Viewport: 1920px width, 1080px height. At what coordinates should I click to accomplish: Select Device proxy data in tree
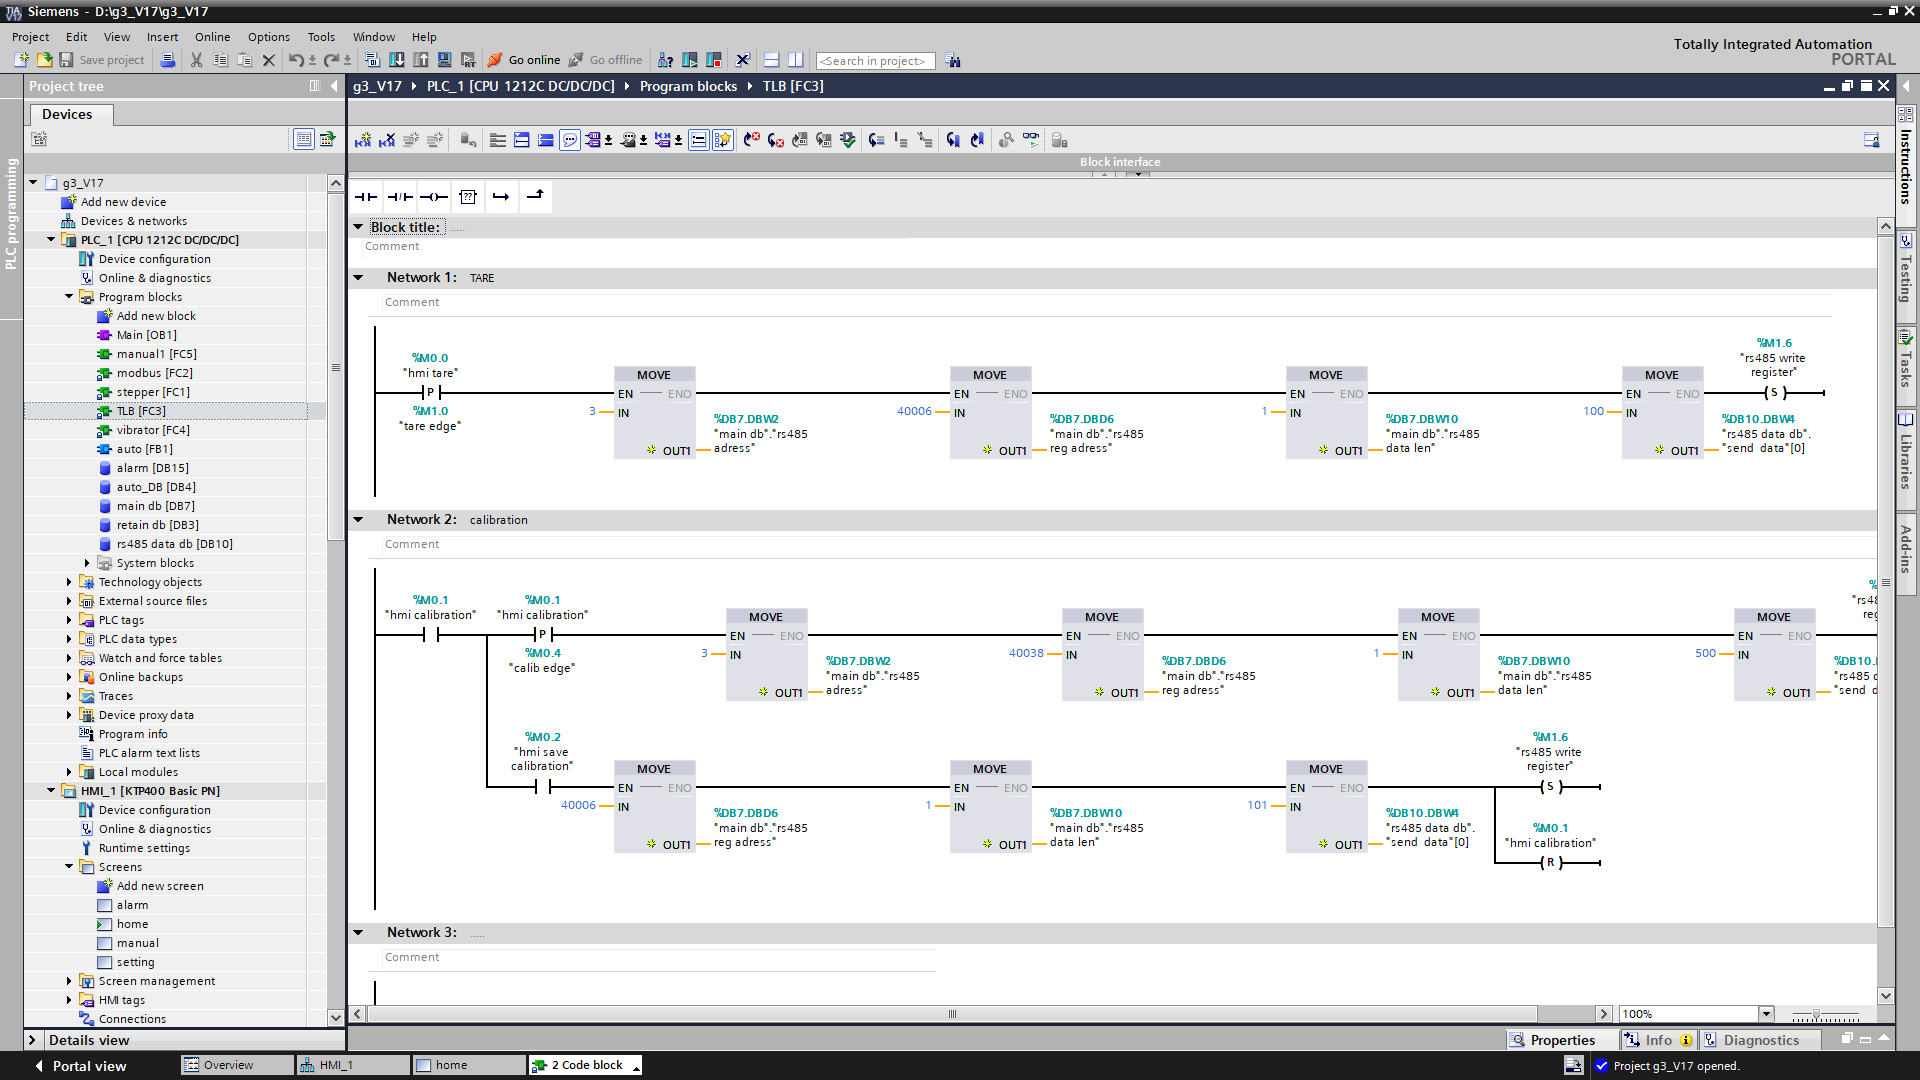pyautogui.click(x=146, y=715)
